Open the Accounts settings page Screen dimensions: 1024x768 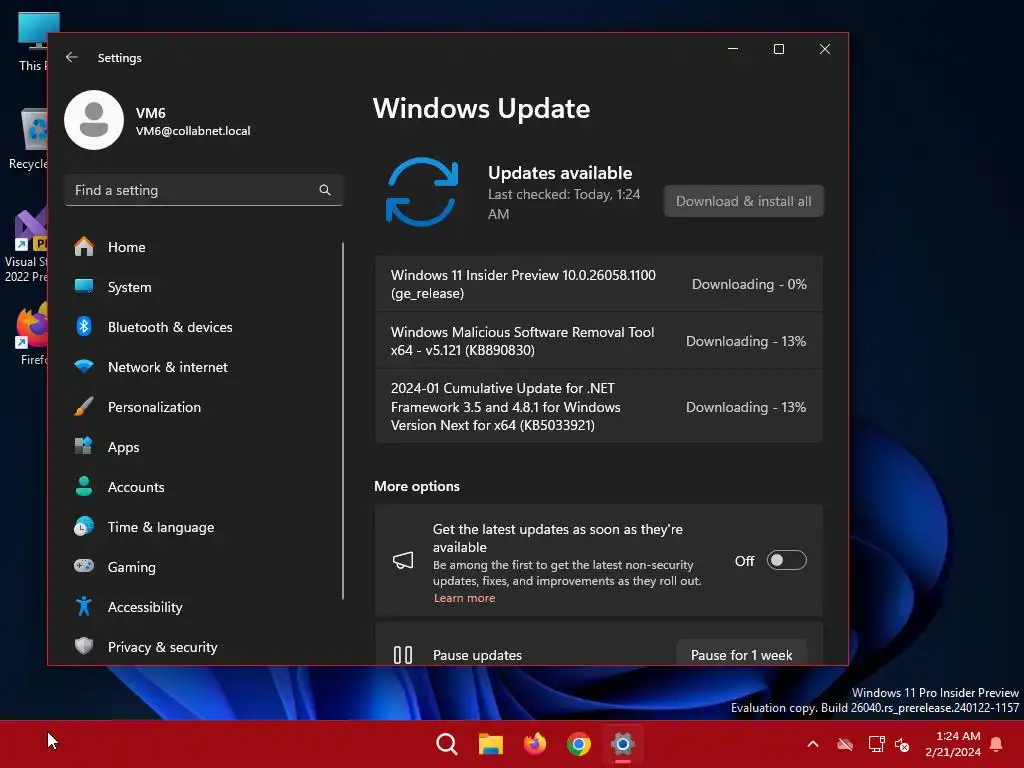202,487
